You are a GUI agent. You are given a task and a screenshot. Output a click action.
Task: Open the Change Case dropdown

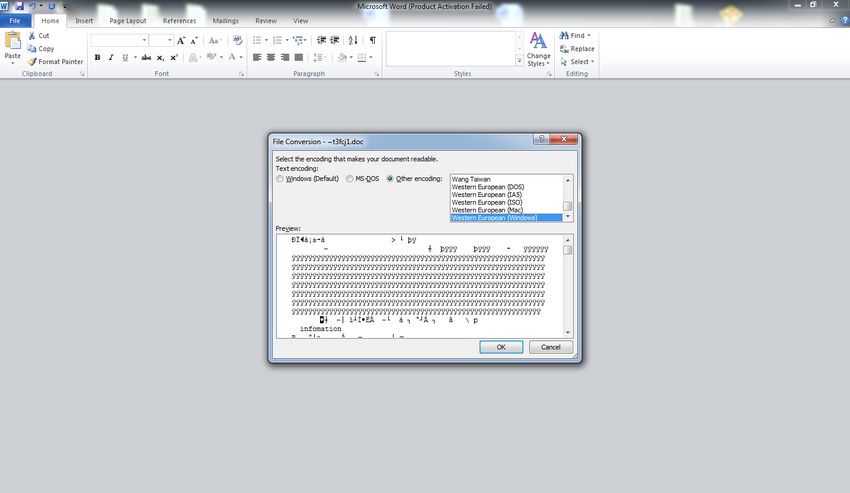[215, 41]
